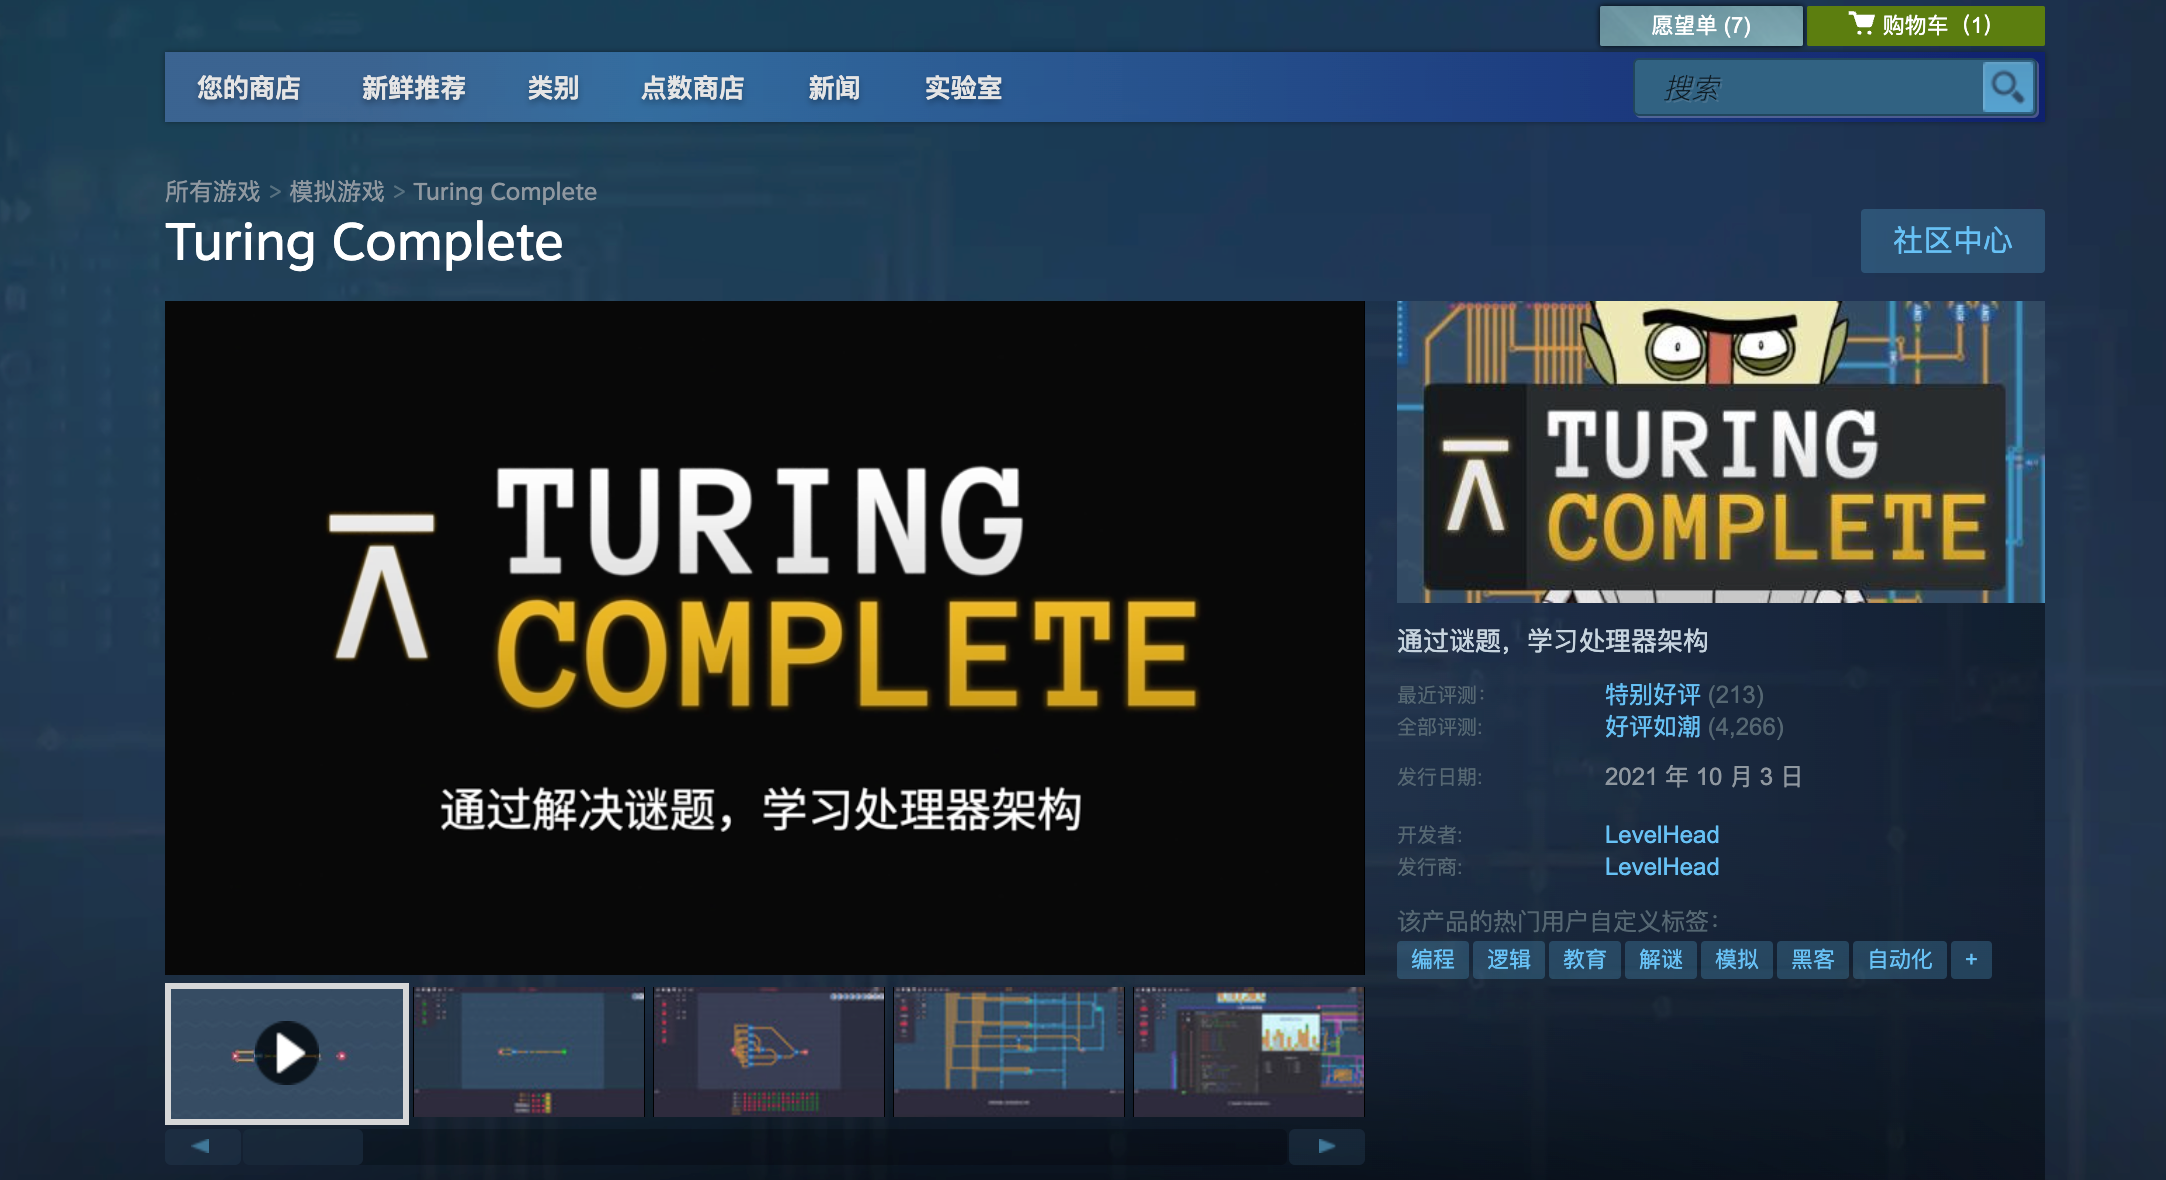The height and width of the screenshot is (1180, 2166).
Task: Select the 自动化 tag
Action: tap(1900, 960)
